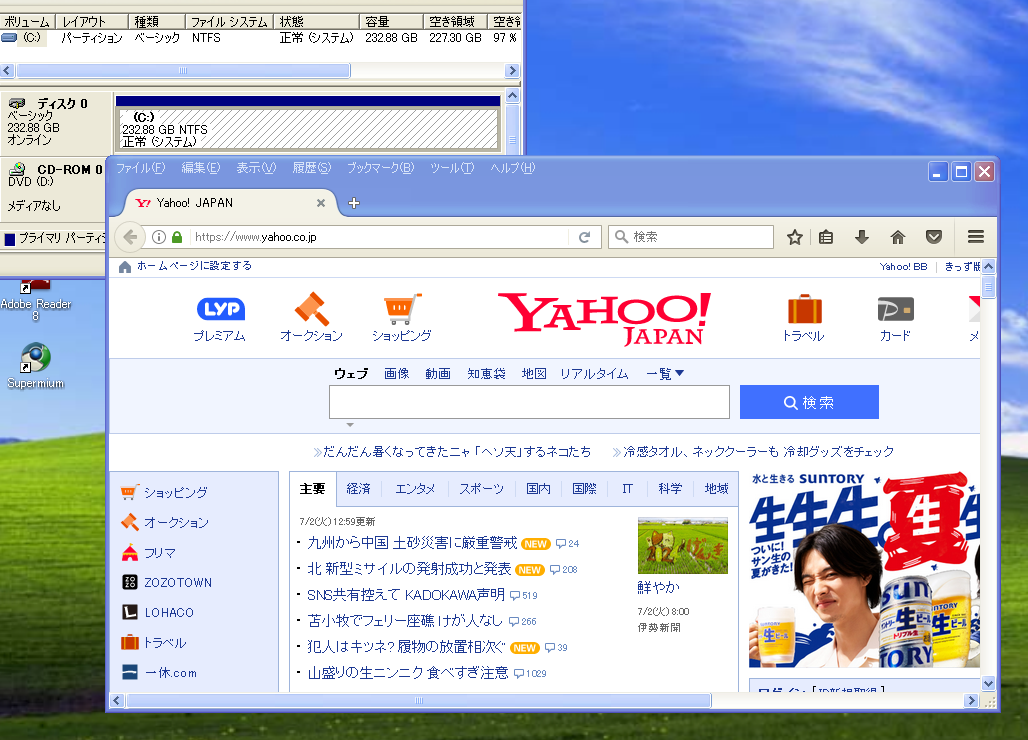Select sidebar LOHACO icon
Viewport: 1028px width, 740px height.
(130, 612)
